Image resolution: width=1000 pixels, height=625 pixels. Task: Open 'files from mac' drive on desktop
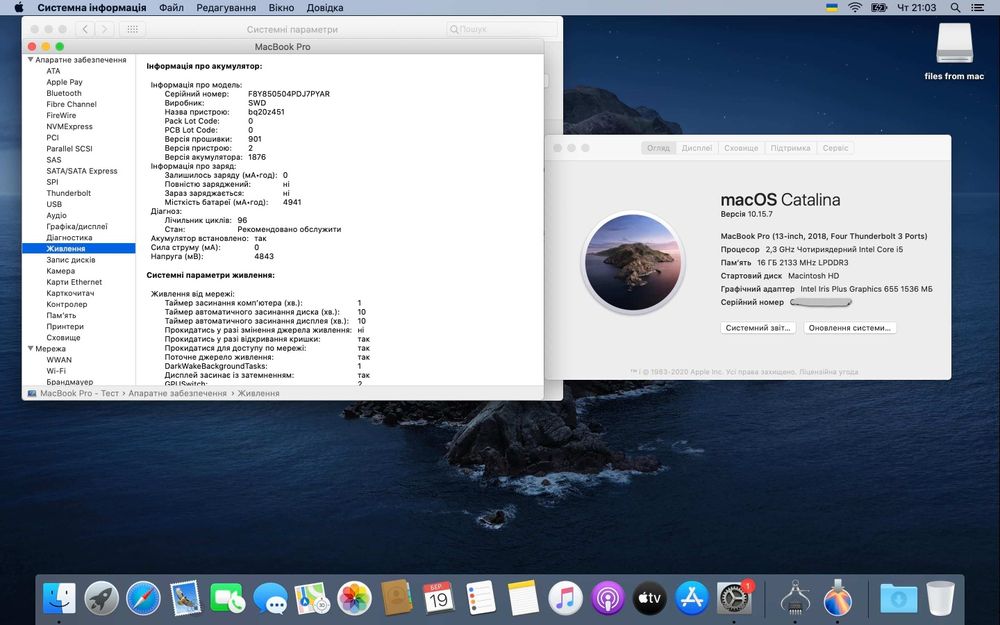pyautogui.click(x=954, y=51)
